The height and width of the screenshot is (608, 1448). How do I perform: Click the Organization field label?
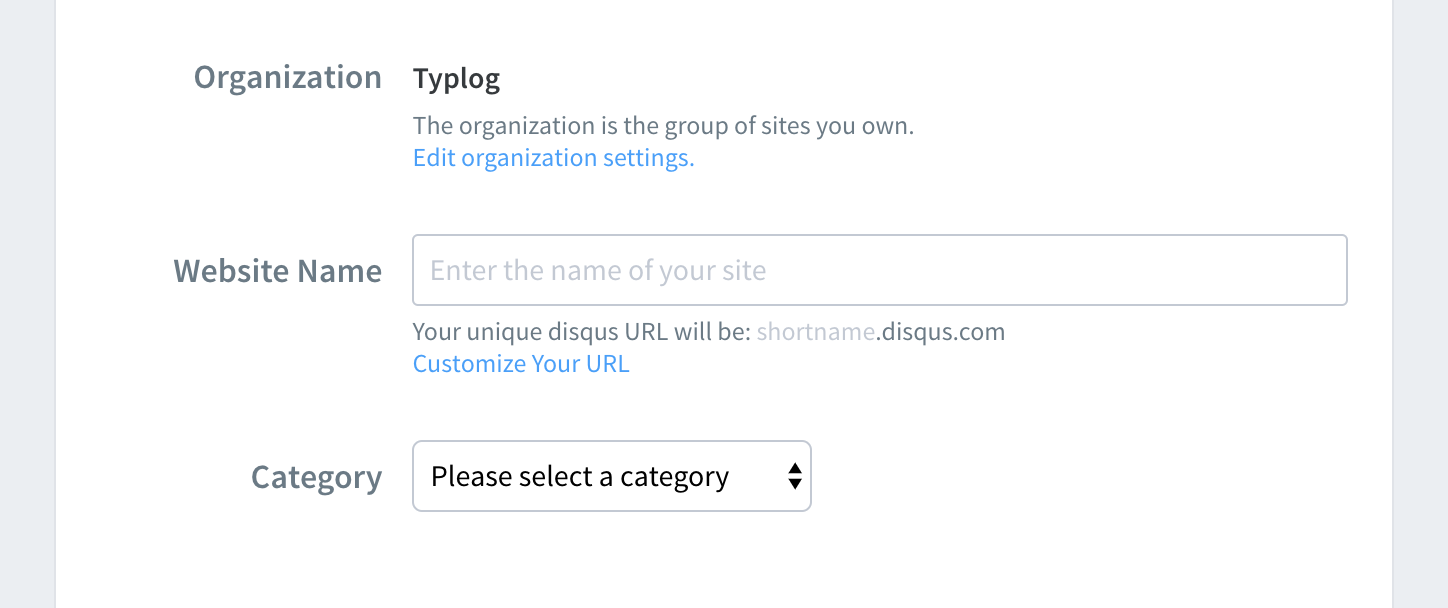point(288,78)
